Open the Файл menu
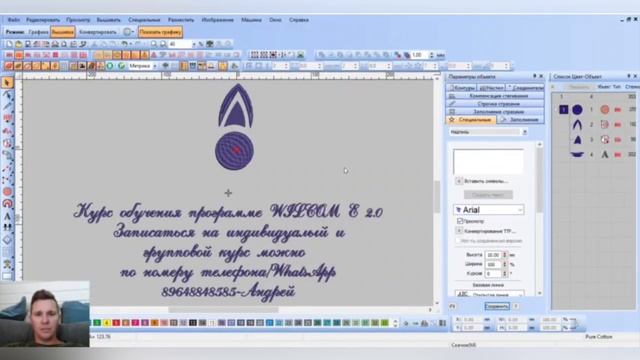This screenshot has width=640, height=360. (x=13, y=20)
